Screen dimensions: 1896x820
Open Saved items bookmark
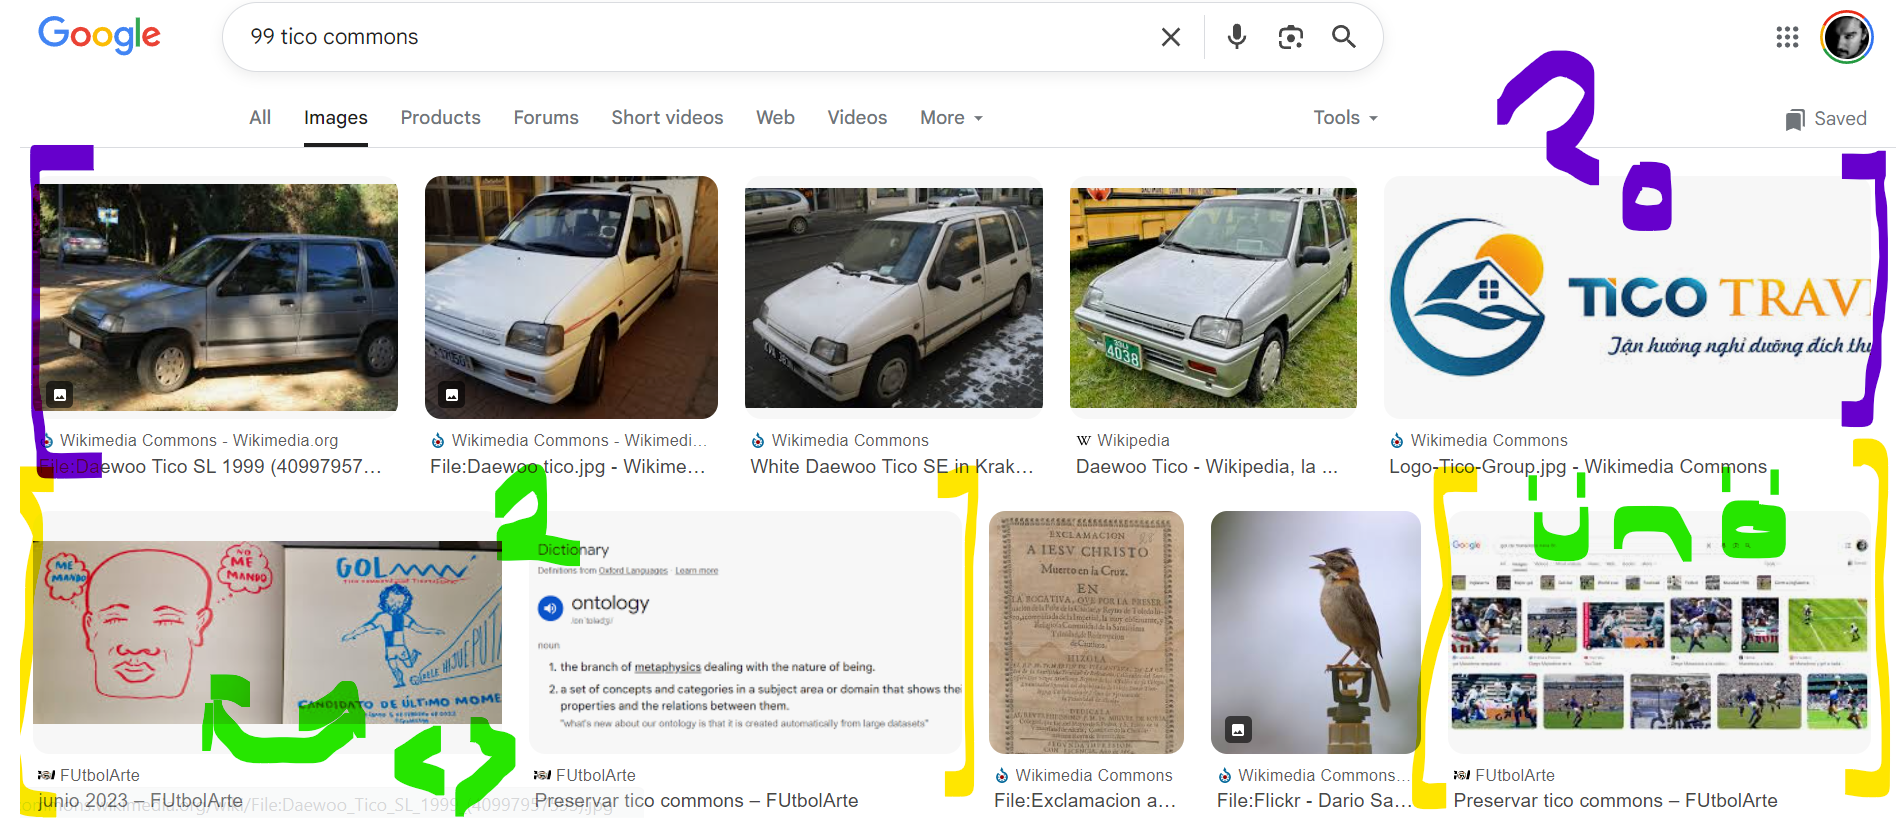click(x=1826, y=118)
